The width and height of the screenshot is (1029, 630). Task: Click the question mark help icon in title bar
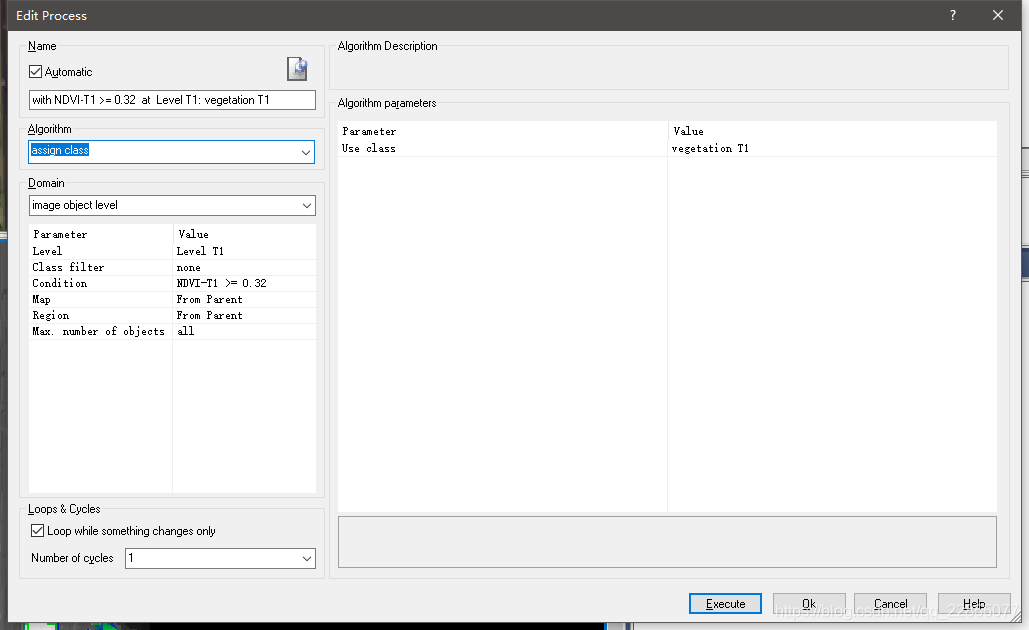pyautogui.click(x=953, y=15)
